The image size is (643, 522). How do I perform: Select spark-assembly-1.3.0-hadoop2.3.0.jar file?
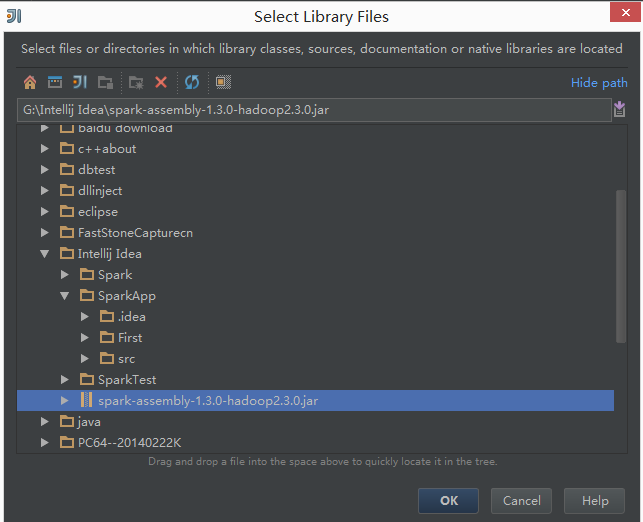[x=315, y=401]
